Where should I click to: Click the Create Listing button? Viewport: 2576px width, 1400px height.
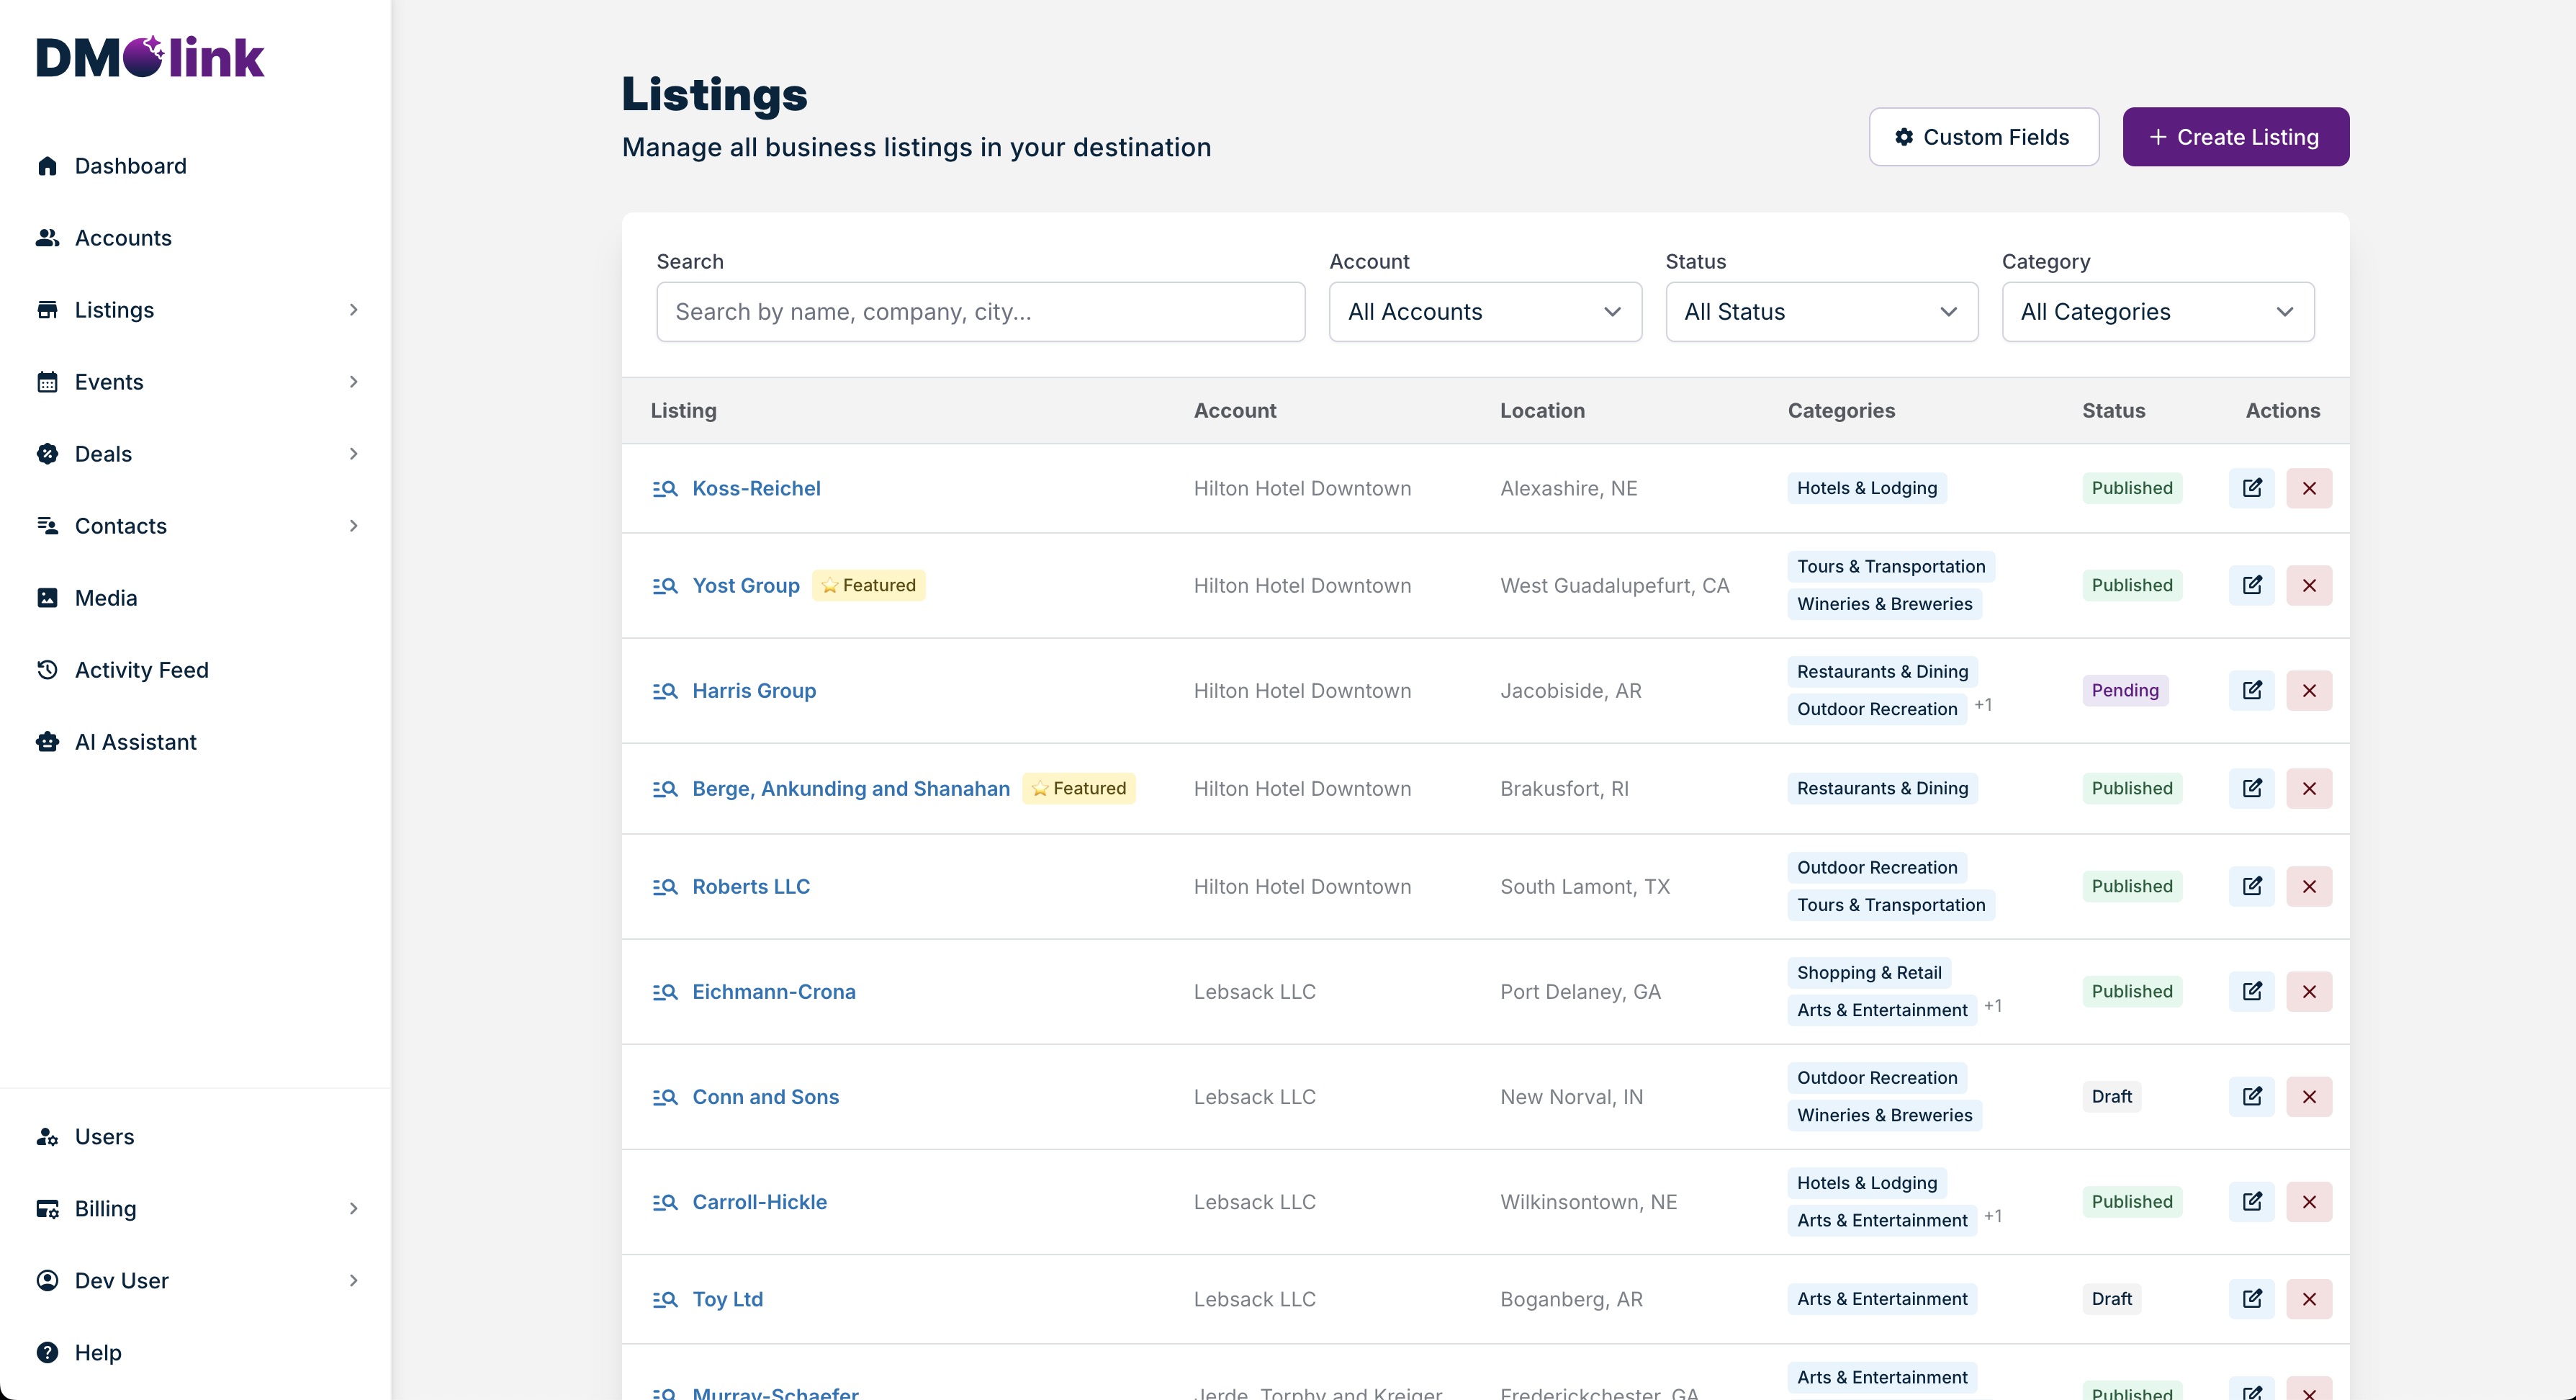[x=2235, y=137]
